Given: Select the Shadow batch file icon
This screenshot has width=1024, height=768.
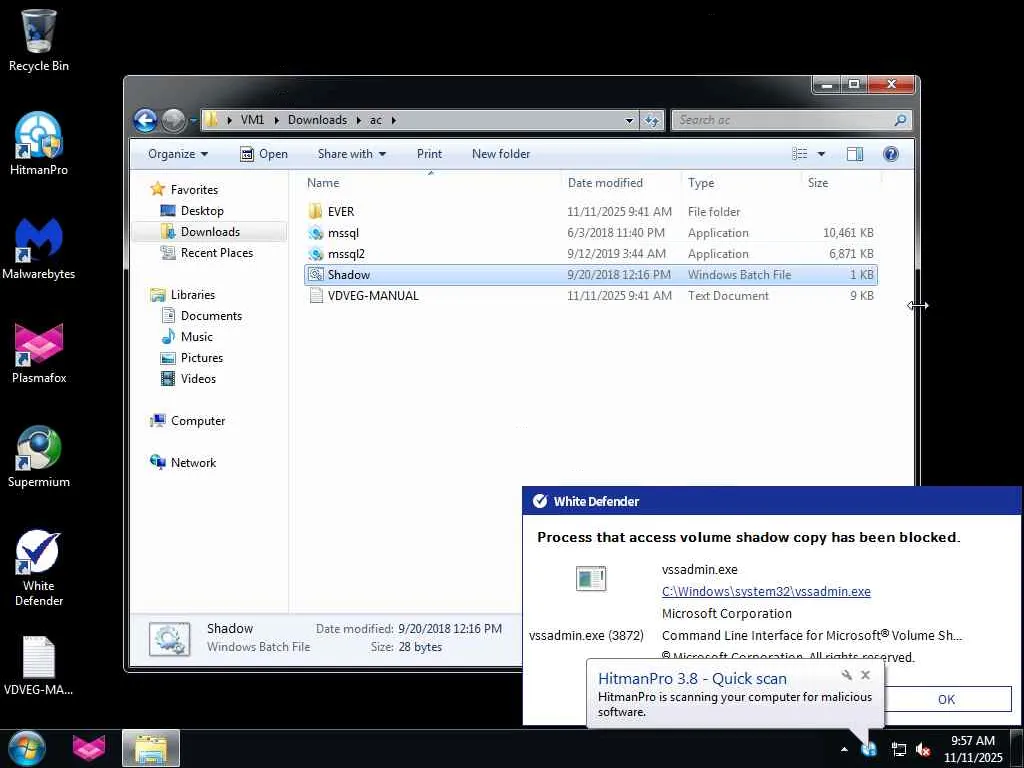Looking at the screenshot, I should (315, 275).
